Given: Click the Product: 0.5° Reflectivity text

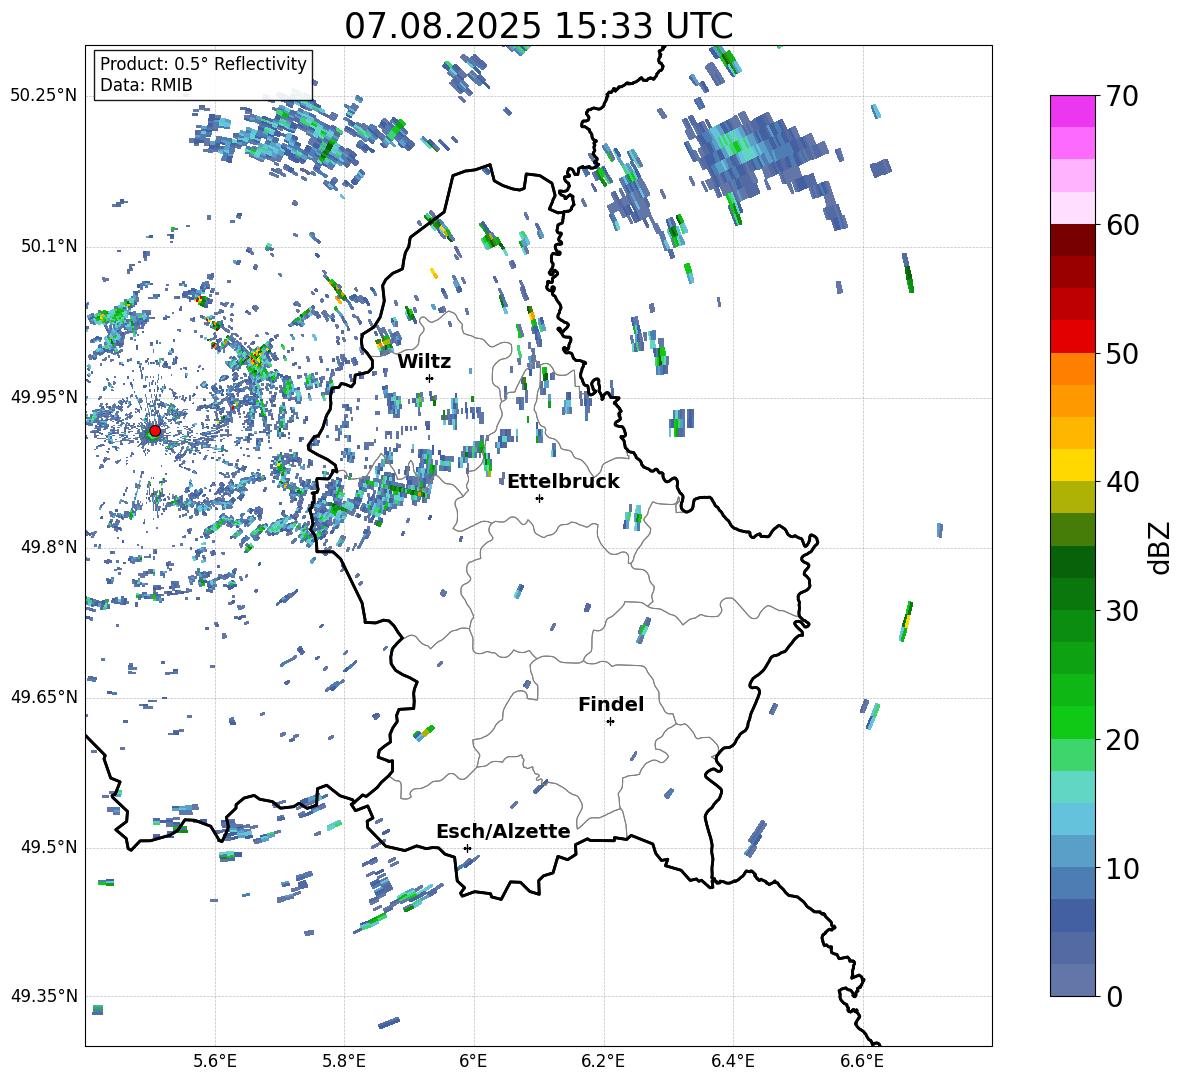Looking at the screenshot, I should (203, 64).
